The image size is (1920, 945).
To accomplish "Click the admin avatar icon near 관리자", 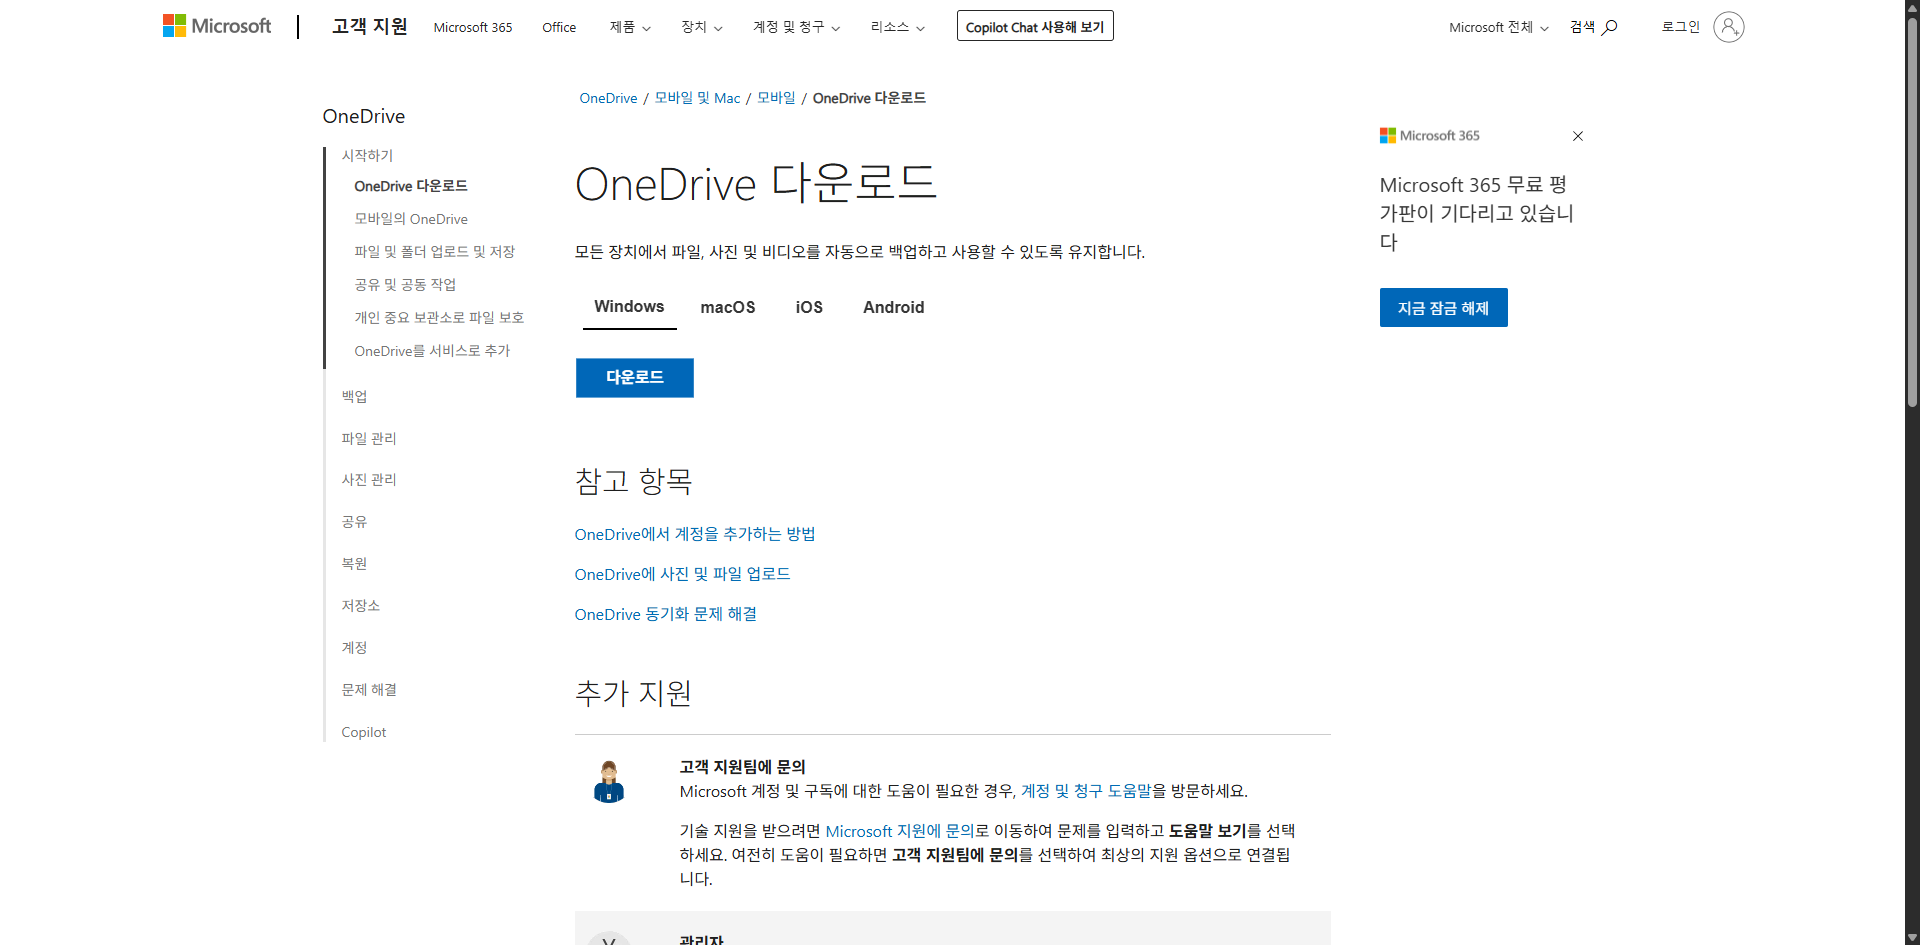I will pos(609,938).
